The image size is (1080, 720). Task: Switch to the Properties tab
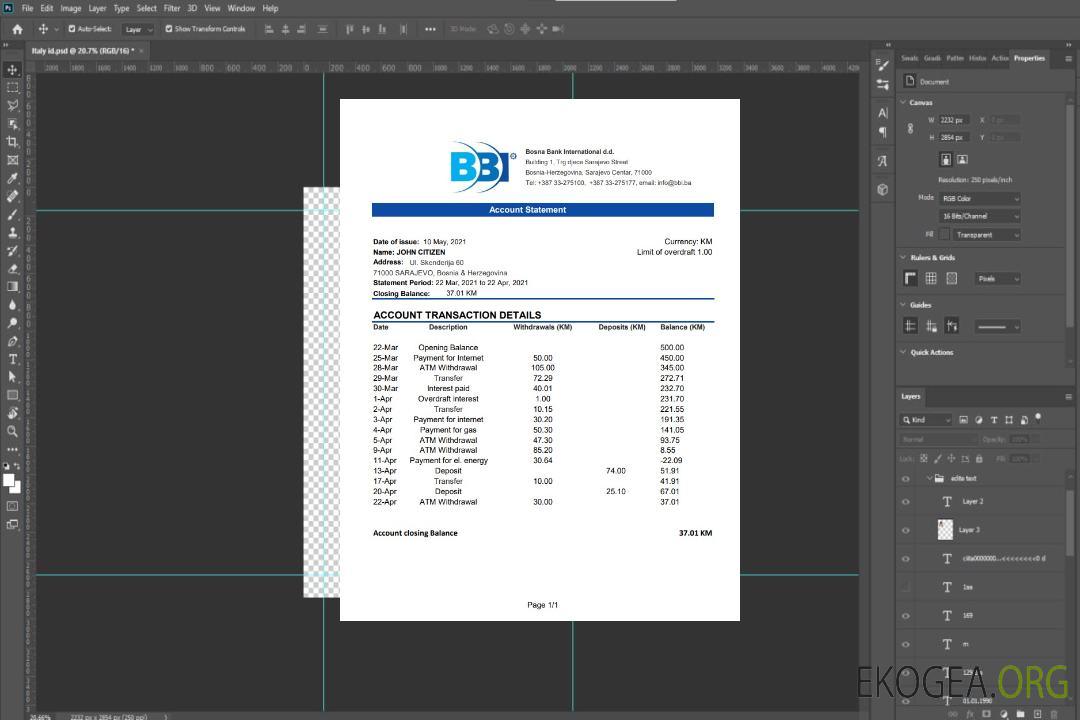point(1029,59)
